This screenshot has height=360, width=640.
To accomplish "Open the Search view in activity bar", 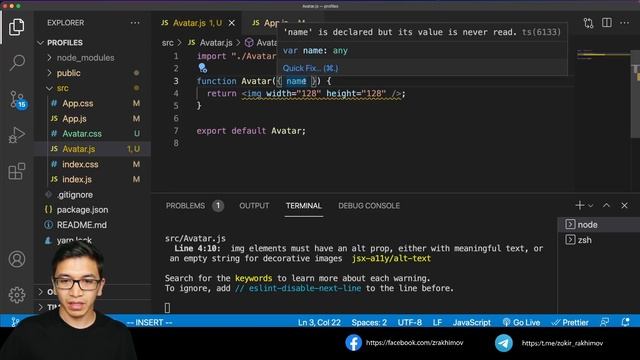I will pyautogui.click(x=17, y=62).
